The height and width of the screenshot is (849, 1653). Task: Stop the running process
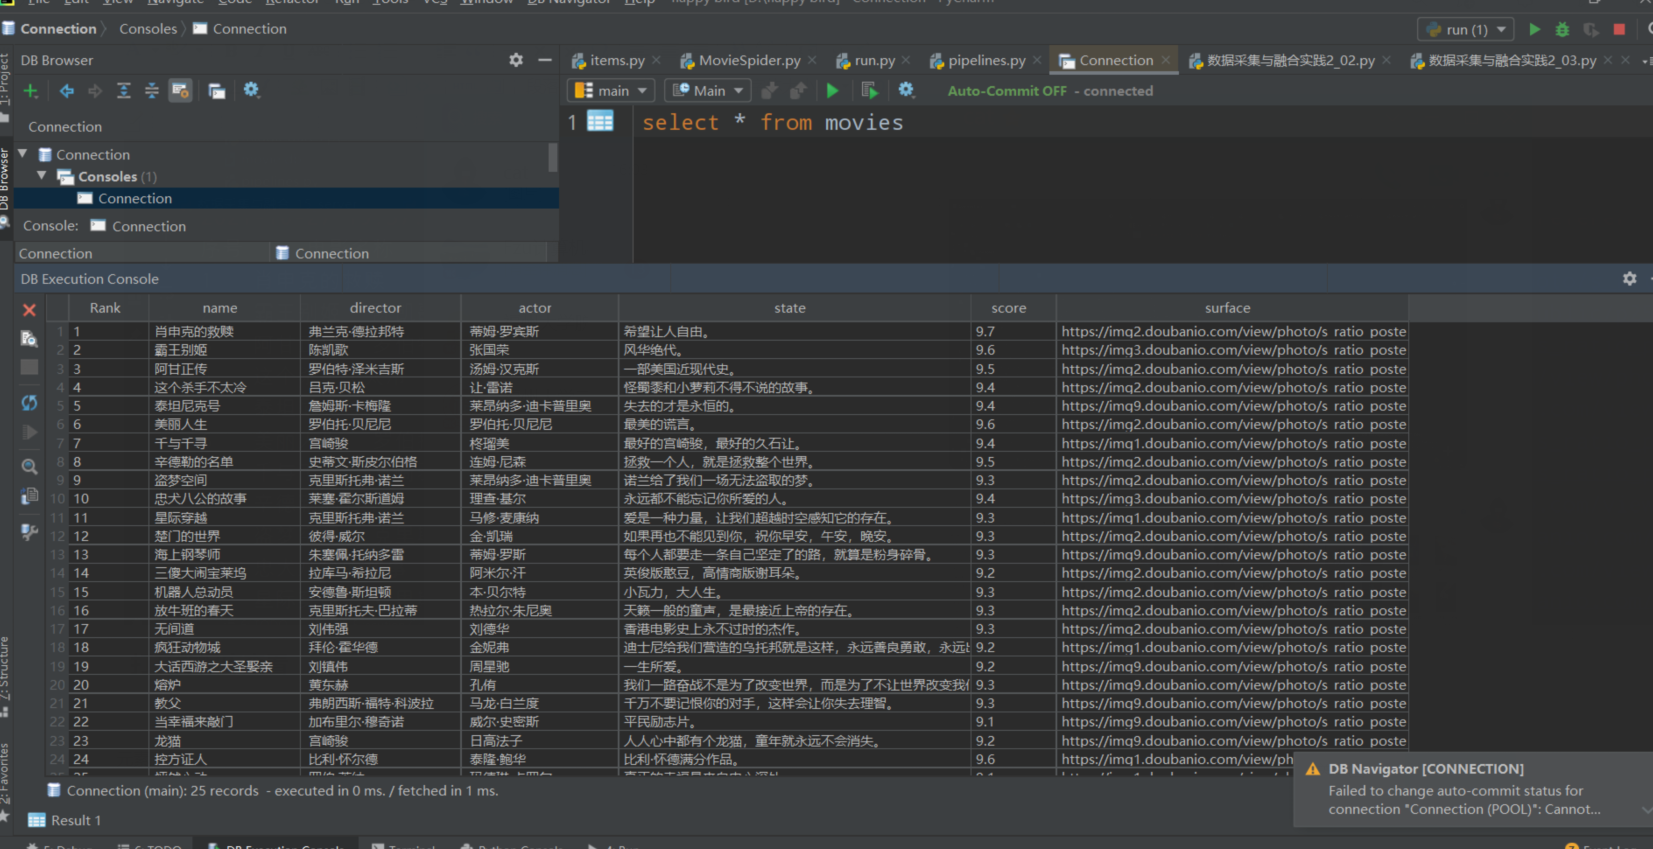click(1619, 29)
